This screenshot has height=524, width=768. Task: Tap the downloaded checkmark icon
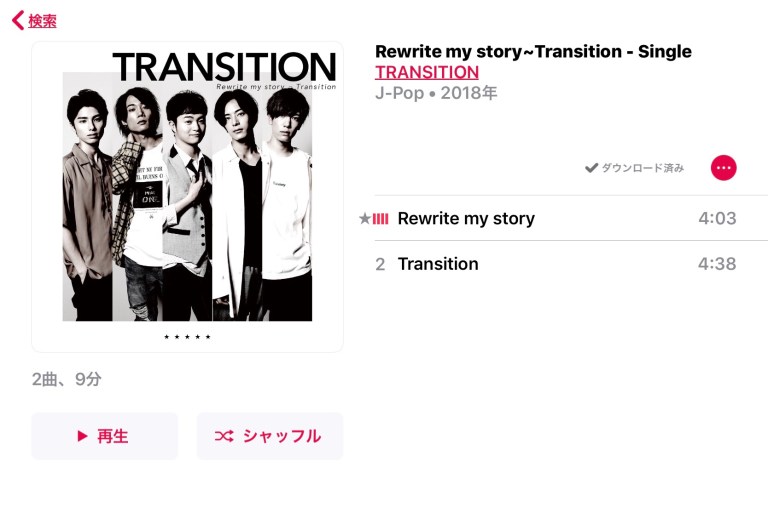click(591, 168)
